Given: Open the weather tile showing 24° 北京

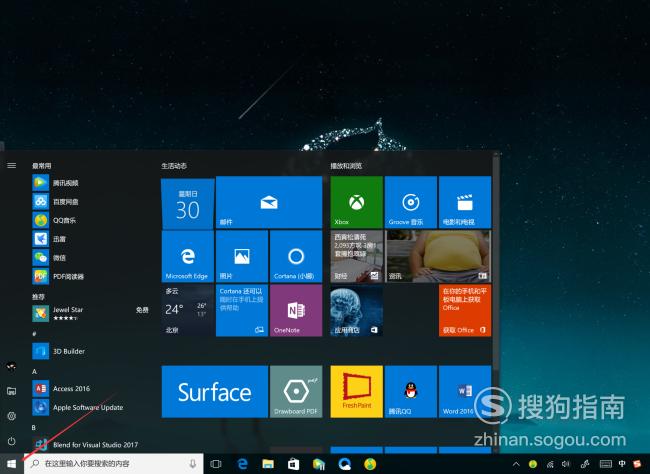Looking at the screenshot, I should (x=187, y=310).
